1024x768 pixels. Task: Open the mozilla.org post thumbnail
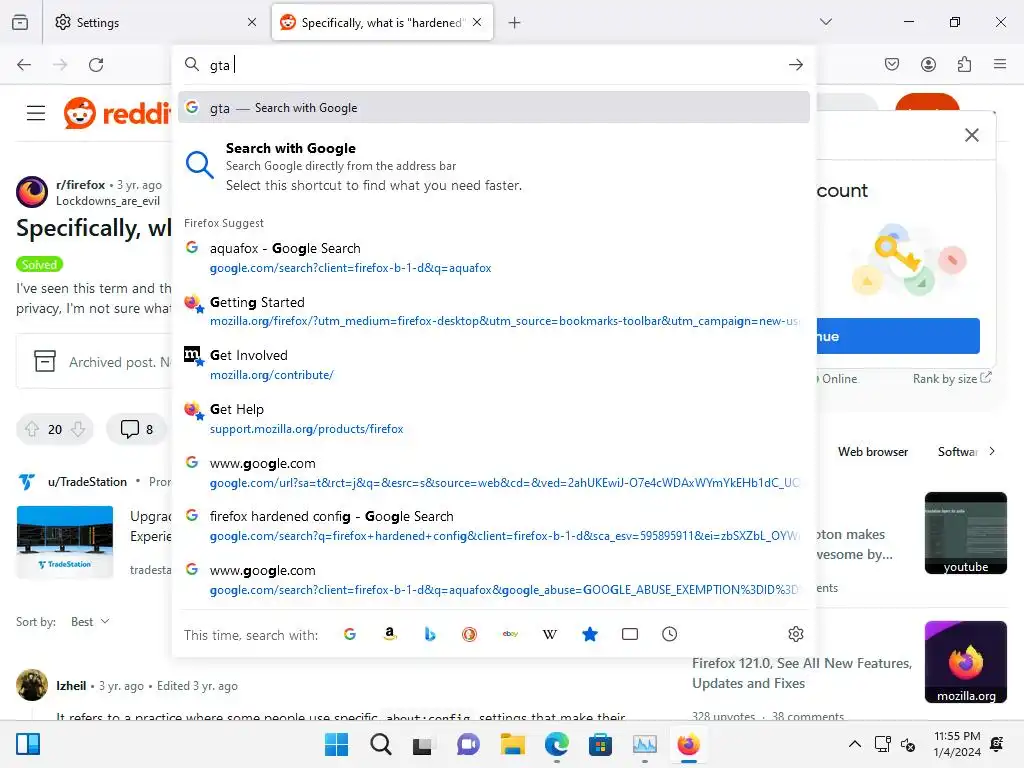point(965,662)
